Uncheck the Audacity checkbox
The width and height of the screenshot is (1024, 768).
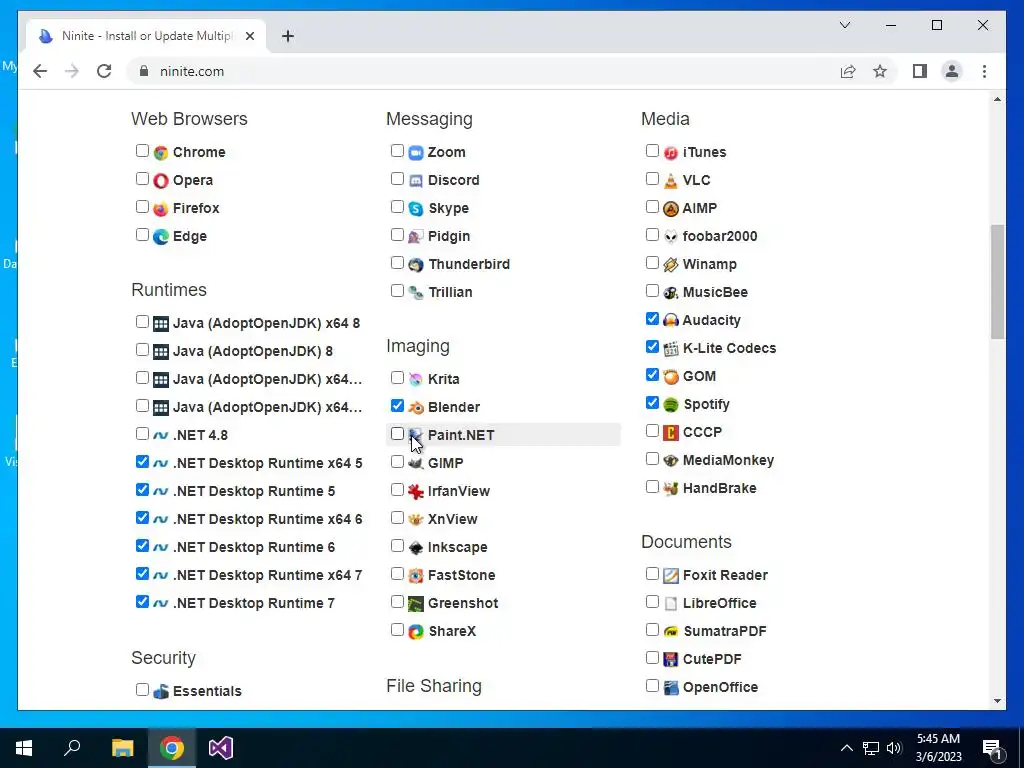(x=652, y=319)
